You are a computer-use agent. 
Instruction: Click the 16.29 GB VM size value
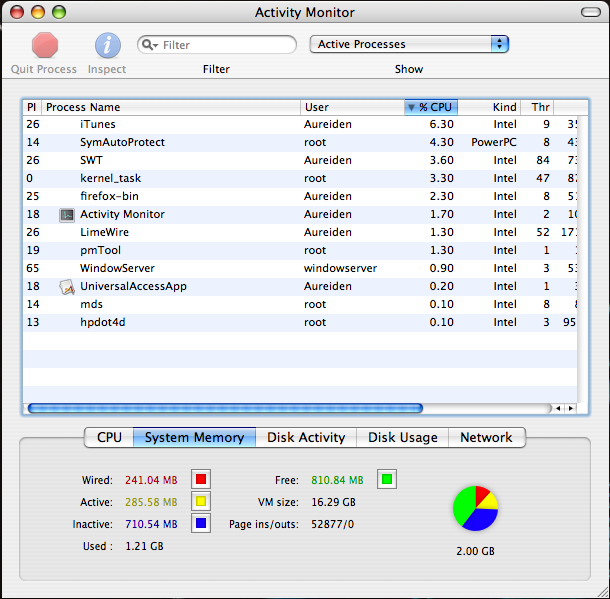pos(333,502)
